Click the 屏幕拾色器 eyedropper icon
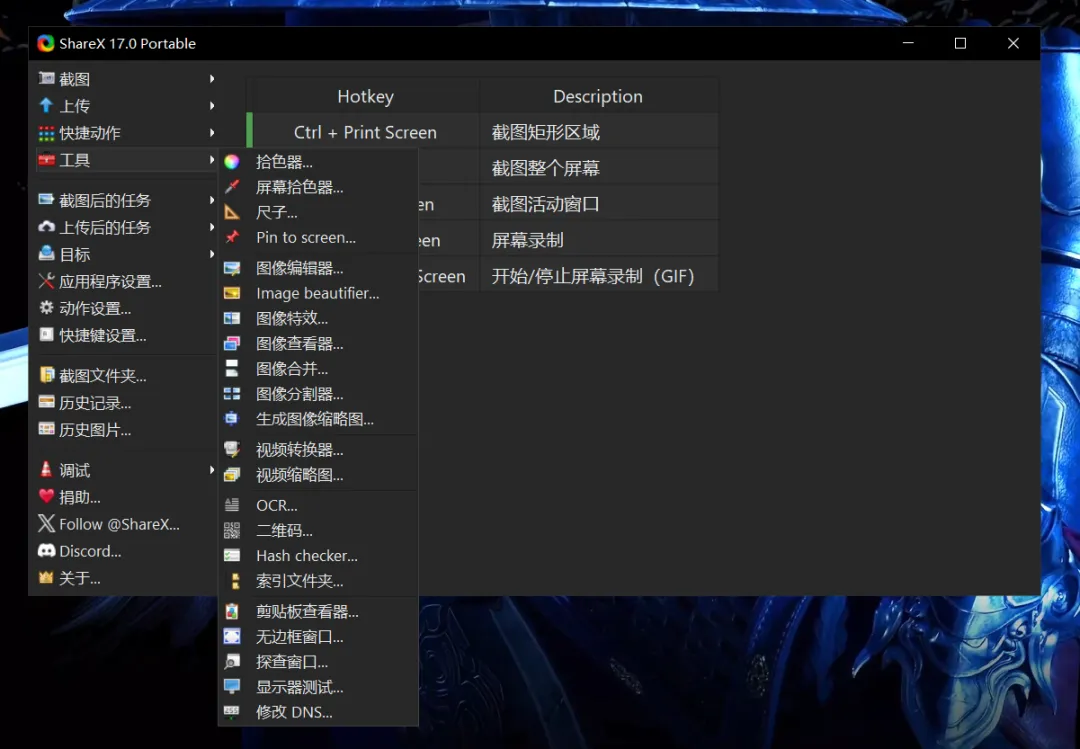The image size is (1080, 749). pos(232,187)
